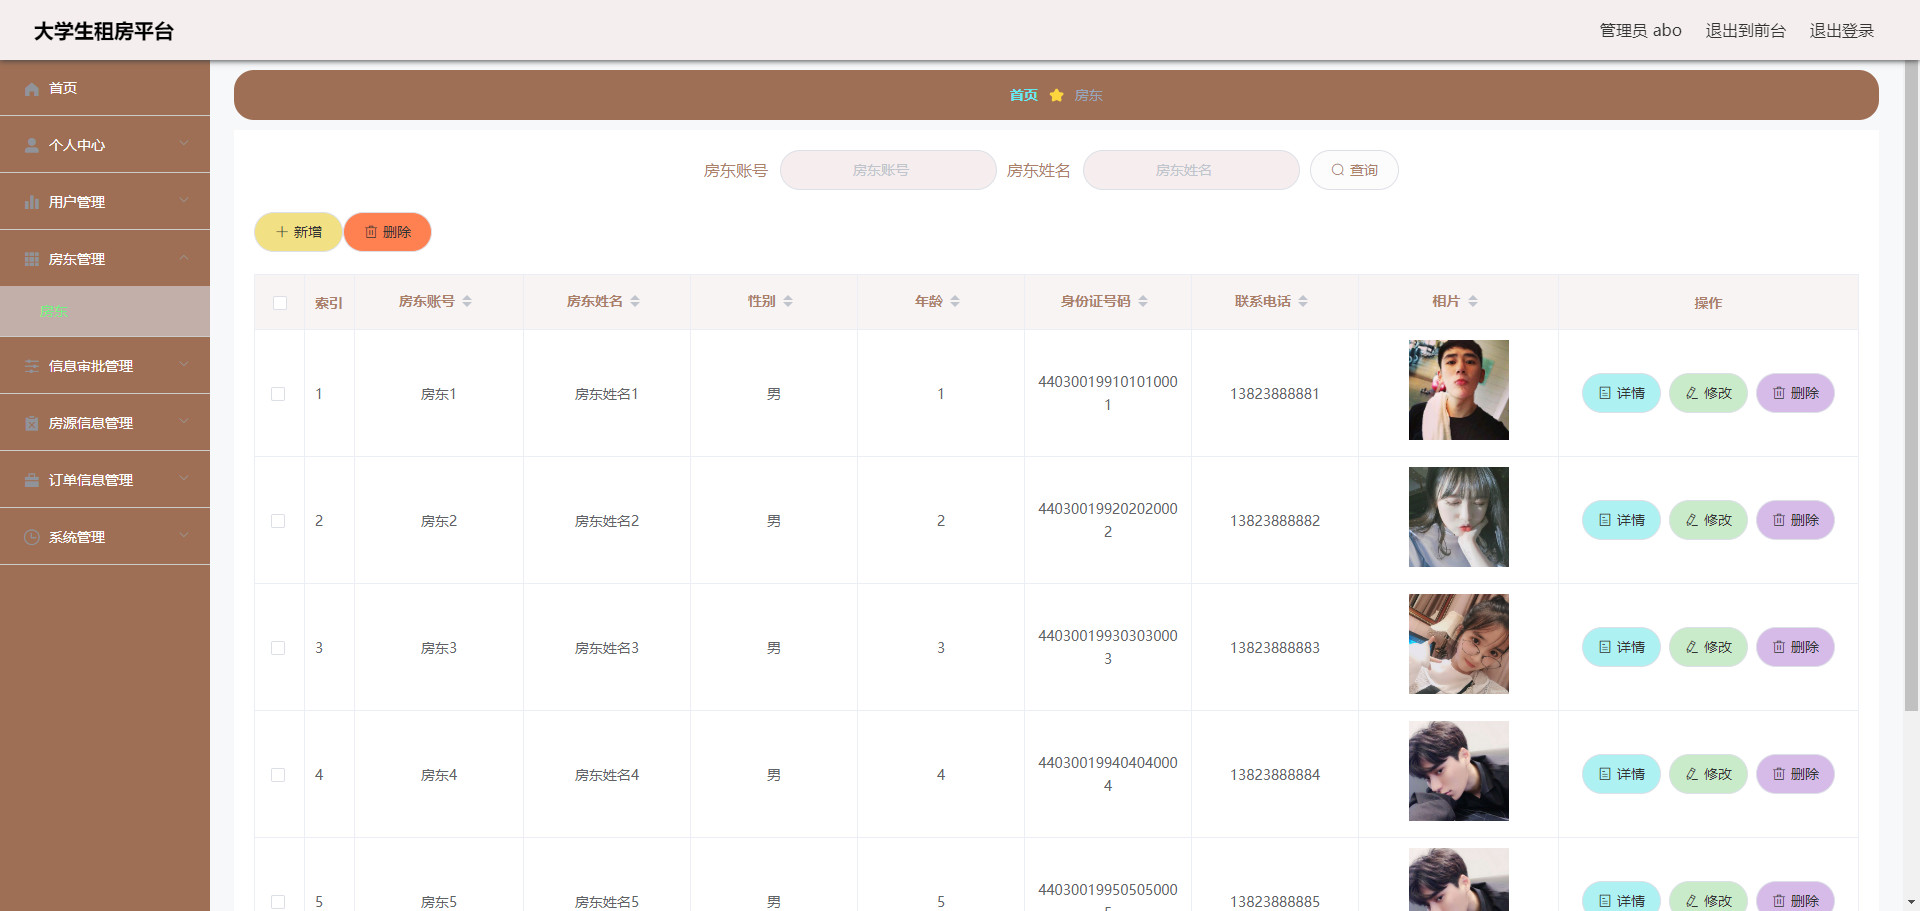Click the 房东姓名 search input field

coord(1191,170)
